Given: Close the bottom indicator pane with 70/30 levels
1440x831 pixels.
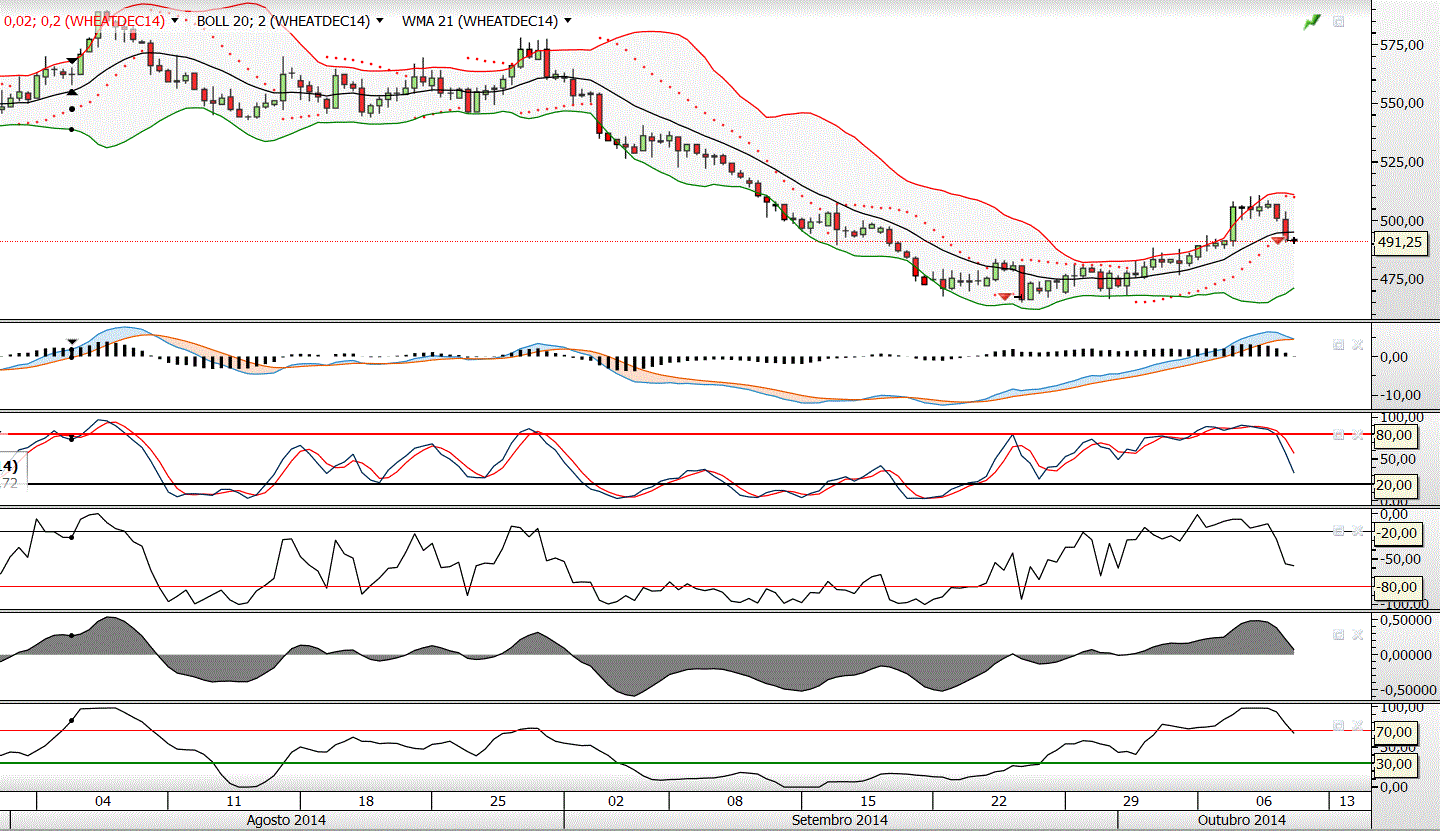Looking at the screenshot, I should pyautogui.click(x=1357, y=725).
